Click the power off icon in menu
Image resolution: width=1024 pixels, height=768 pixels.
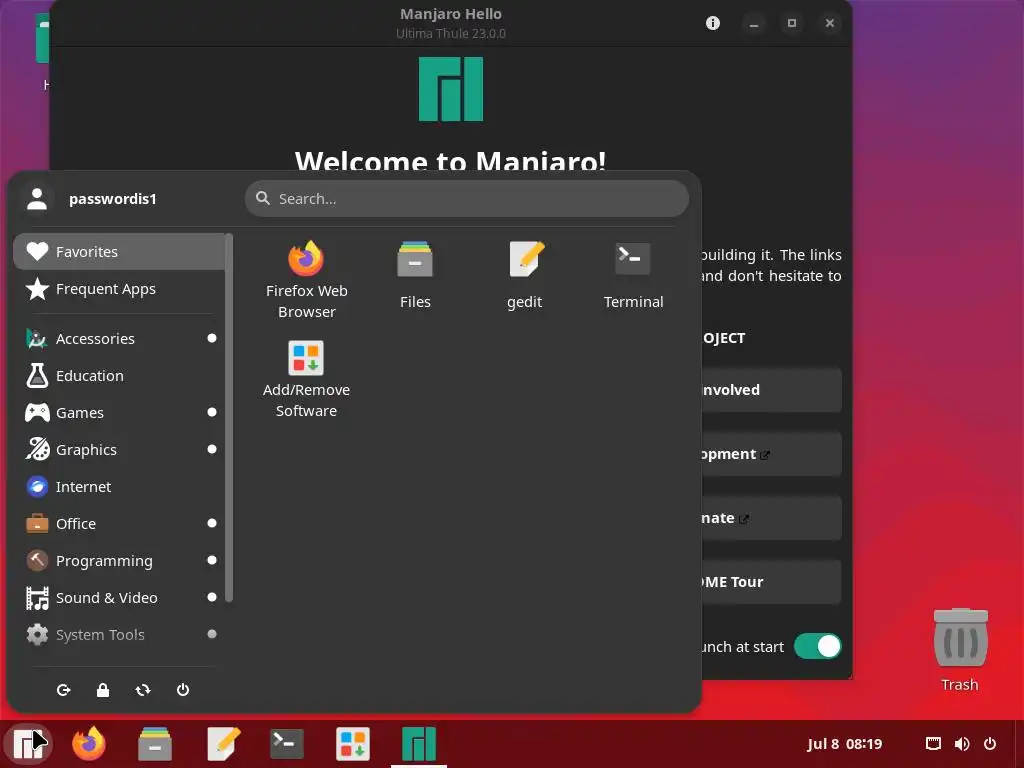coord(183,690)
